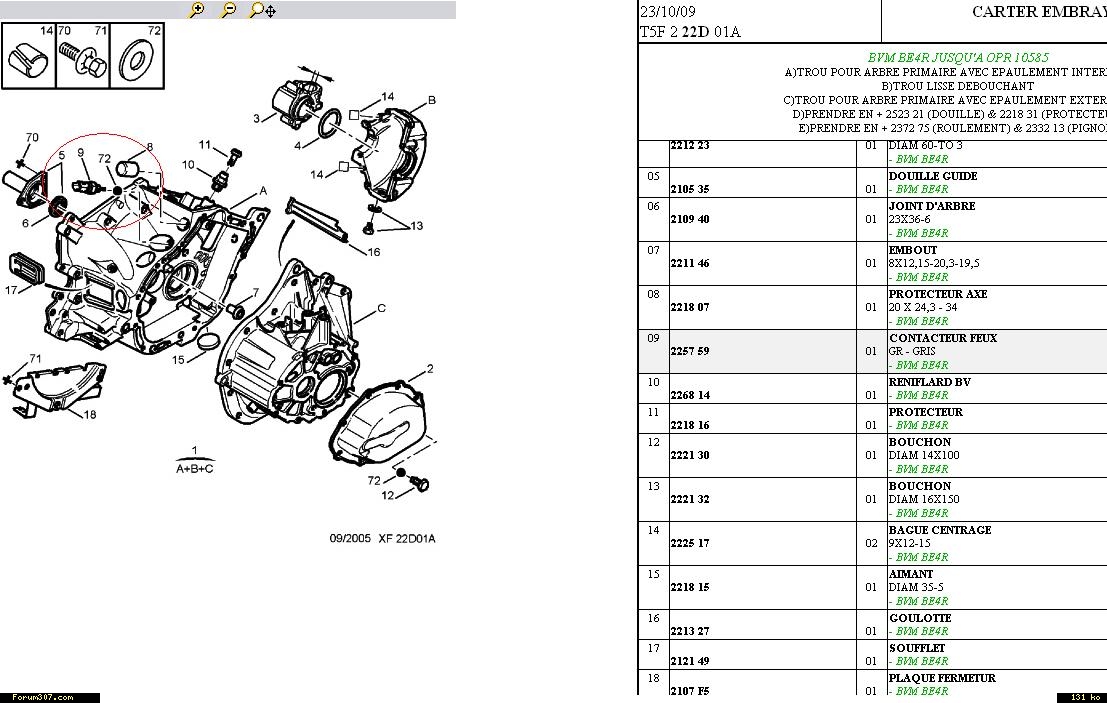Click the zoom out magnifier icon
Viewport: 1107px width, 703px height.
click(x=228, y=10)
